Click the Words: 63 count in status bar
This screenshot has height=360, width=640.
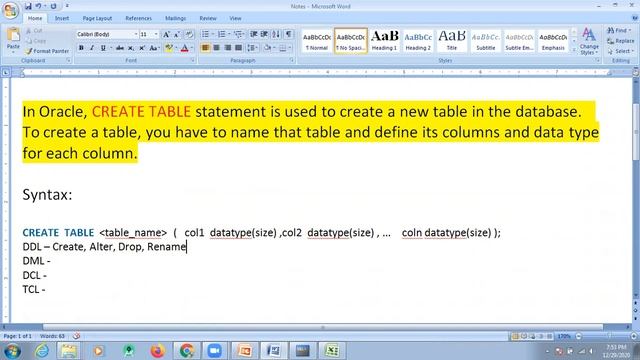pos(52,336)
